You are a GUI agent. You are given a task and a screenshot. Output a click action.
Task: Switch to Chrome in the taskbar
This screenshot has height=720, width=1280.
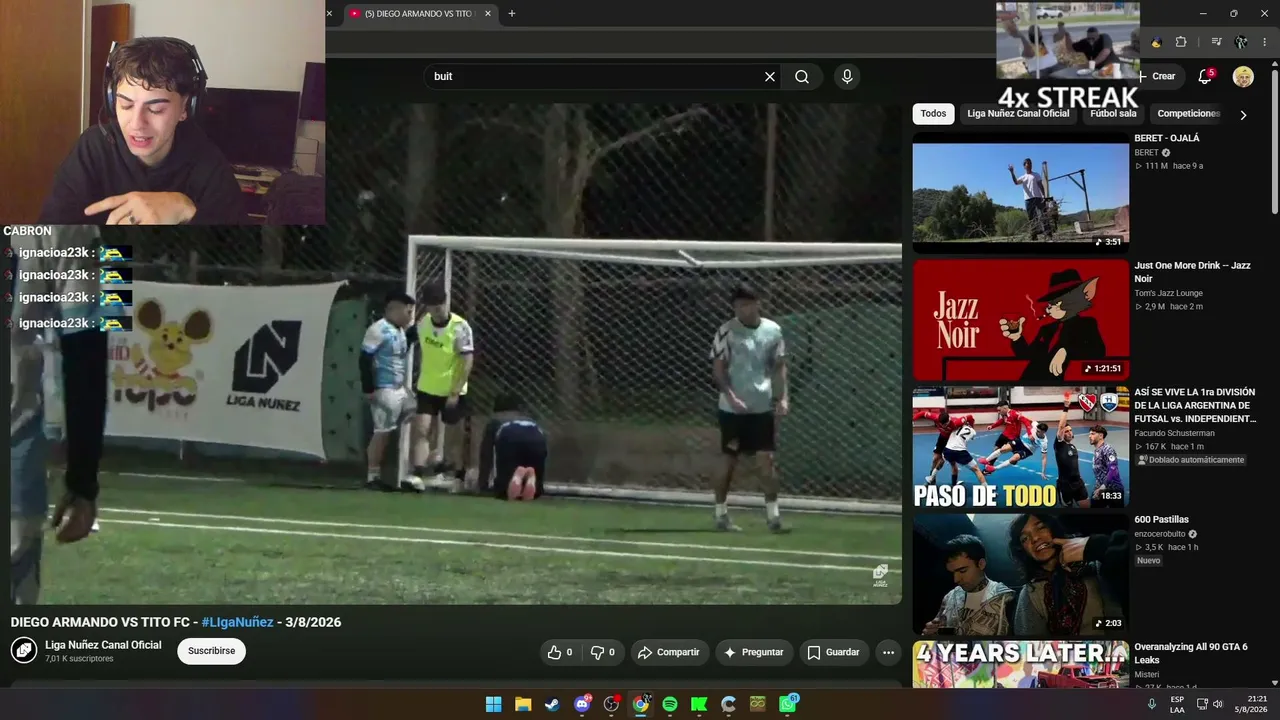click(641, 704)
